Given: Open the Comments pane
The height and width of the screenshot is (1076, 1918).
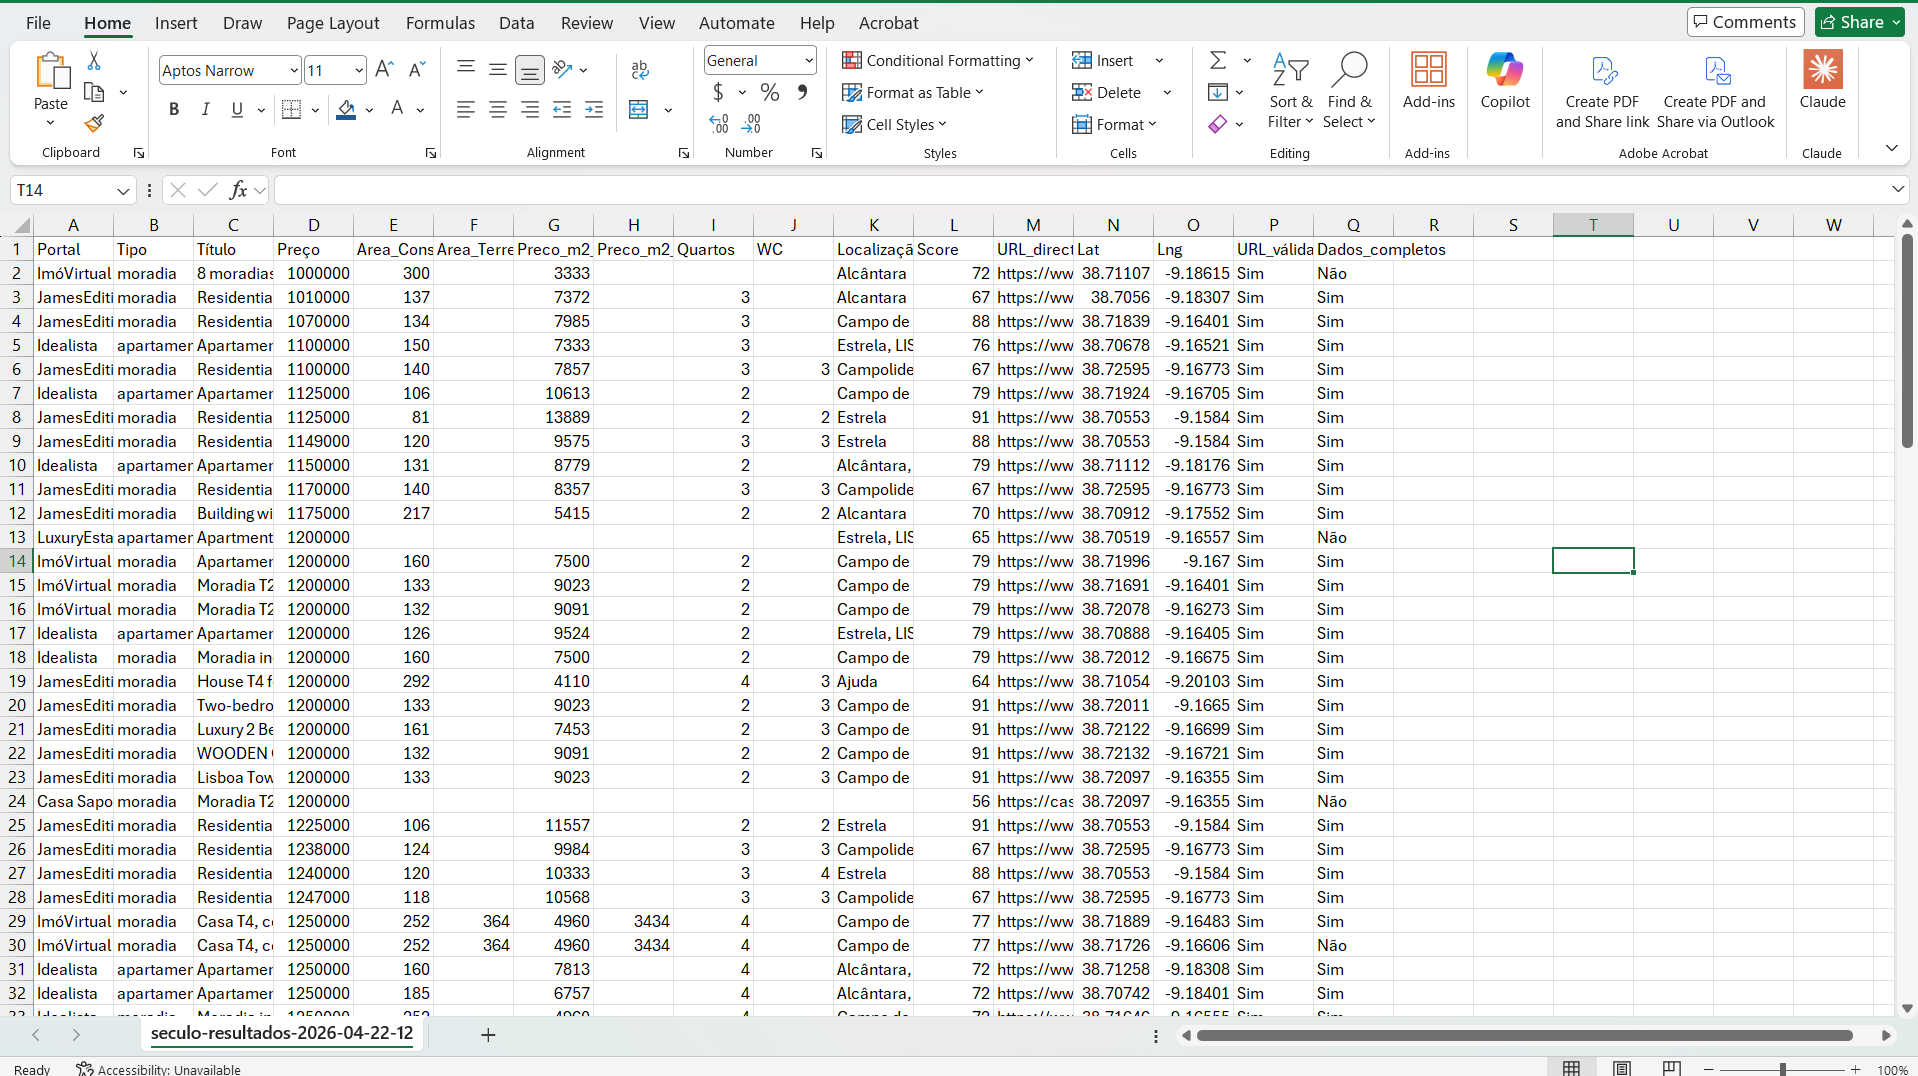Looking at the screenshot, I should coord(1745,22).
